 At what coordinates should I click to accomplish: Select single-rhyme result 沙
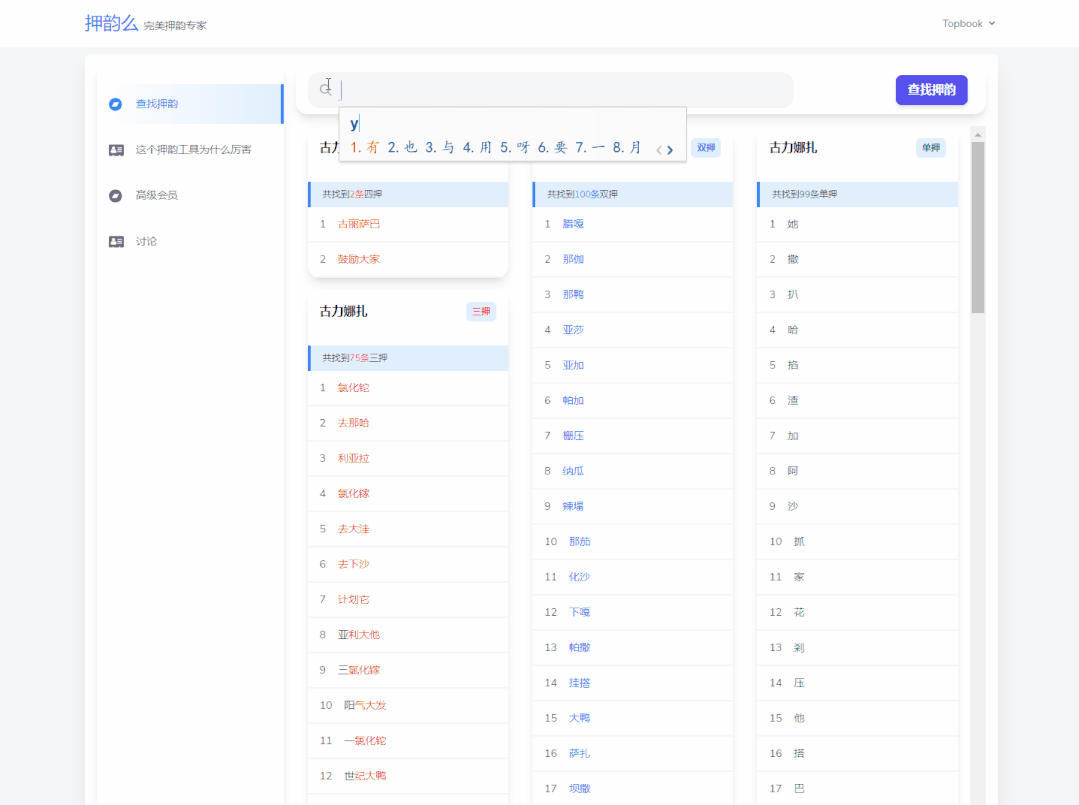[x=793, y=506]
